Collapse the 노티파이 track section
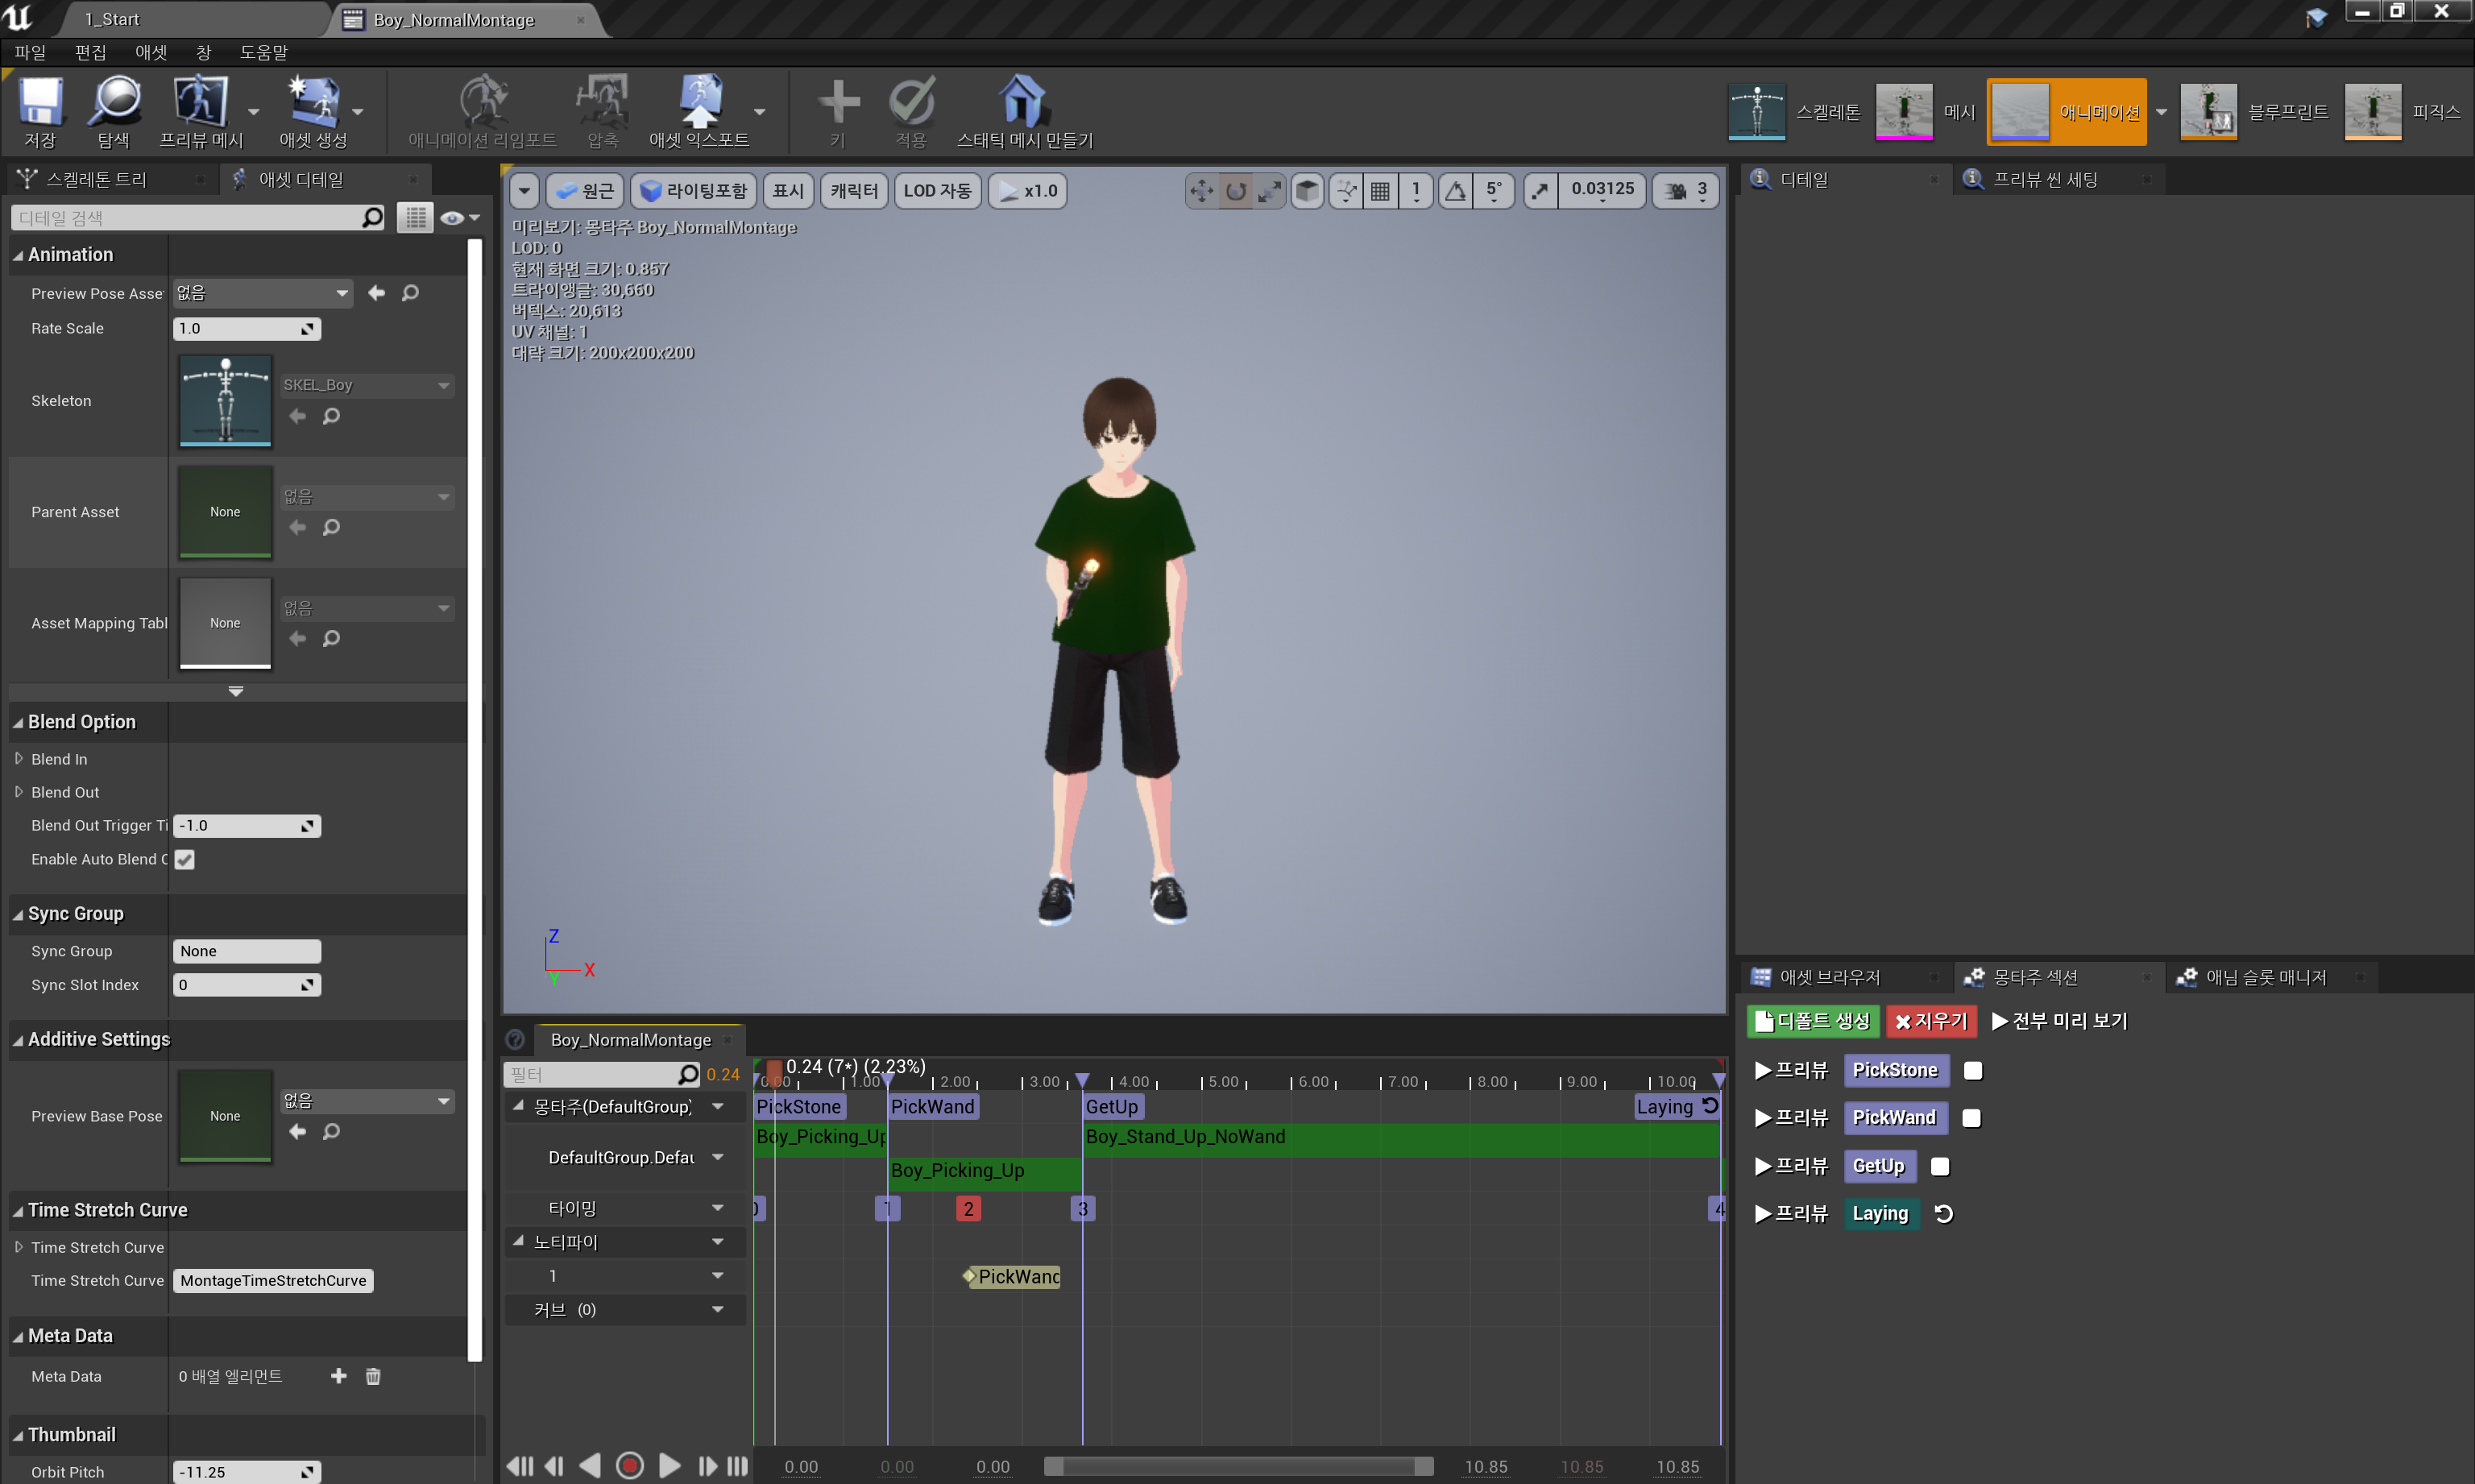The width and height of the screenshot is (2475, 1484). [517, 1241]
